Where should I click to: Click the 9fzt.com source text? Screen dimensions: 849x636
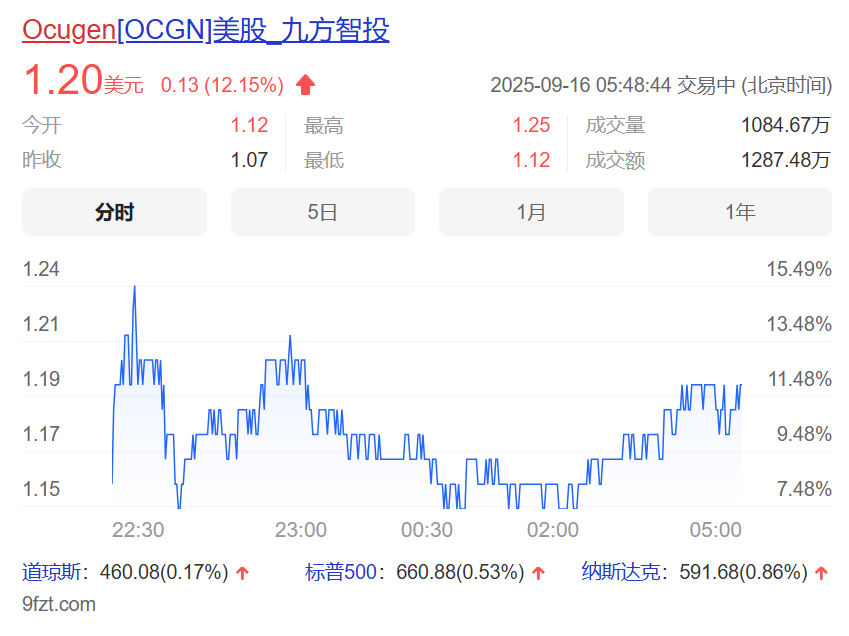coord(59,604)
